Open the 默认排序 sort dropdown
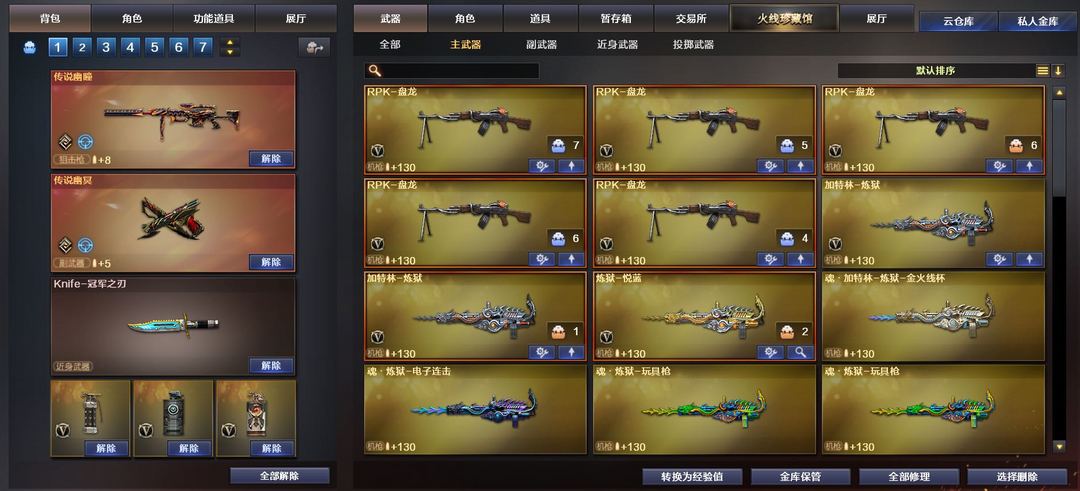 pyautogui.click(x=935, y=70)
